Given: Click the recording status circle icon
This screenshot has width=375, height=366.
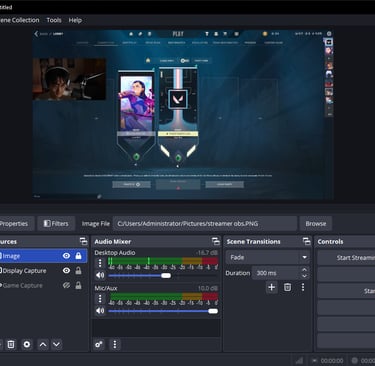Looking at the screenshot, I should point(355,360).
